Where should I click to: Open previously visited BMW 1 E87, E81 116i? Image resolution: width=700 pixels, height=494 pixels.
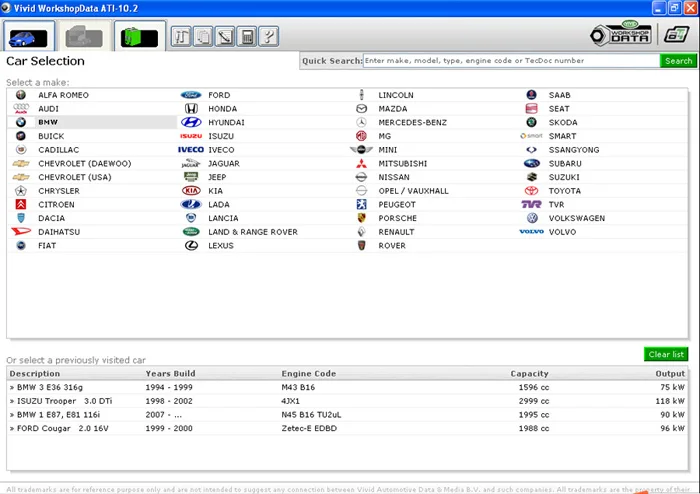click(x=347, y=415)
